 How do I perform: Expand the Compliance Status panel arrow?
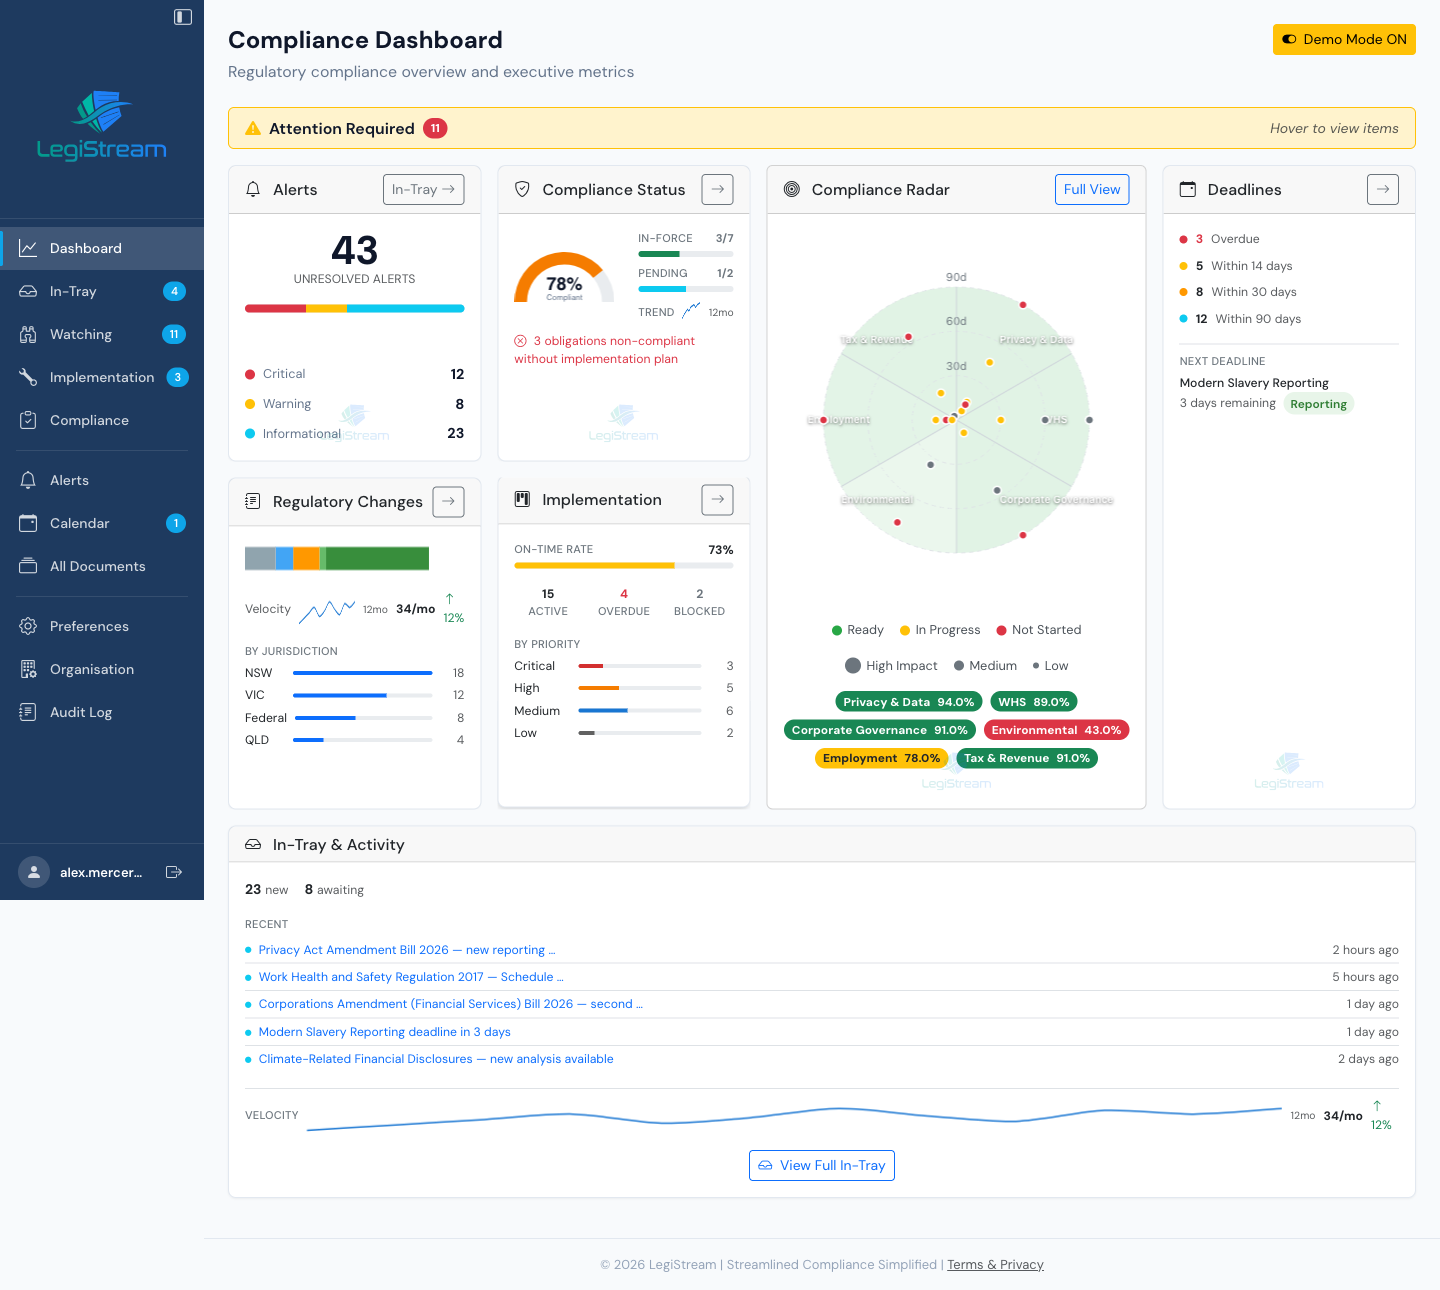(717, 189)
